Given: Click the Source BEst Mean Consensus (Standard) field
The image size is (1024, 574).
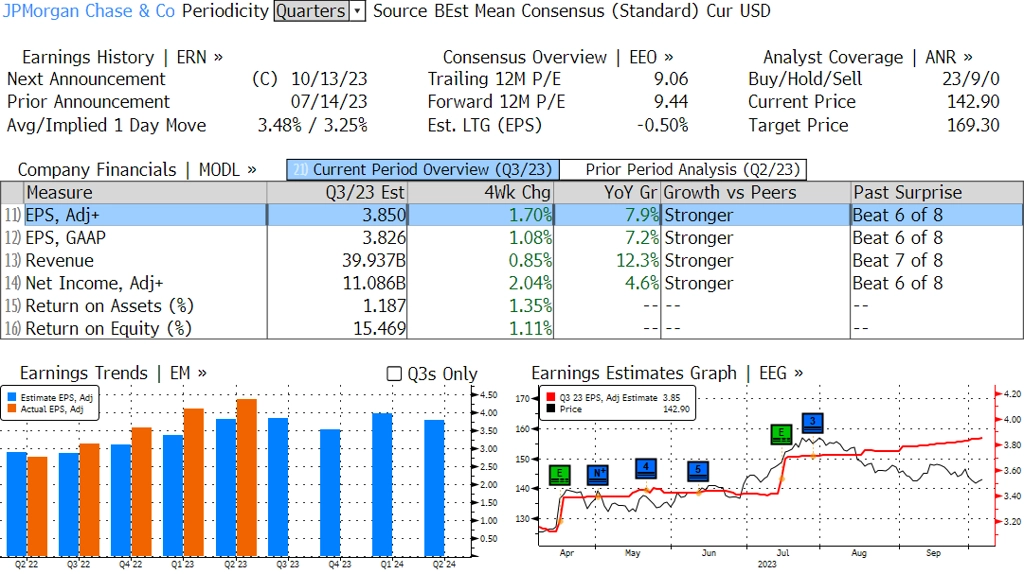Looking at the screenshot, I should tap(536, 11).
